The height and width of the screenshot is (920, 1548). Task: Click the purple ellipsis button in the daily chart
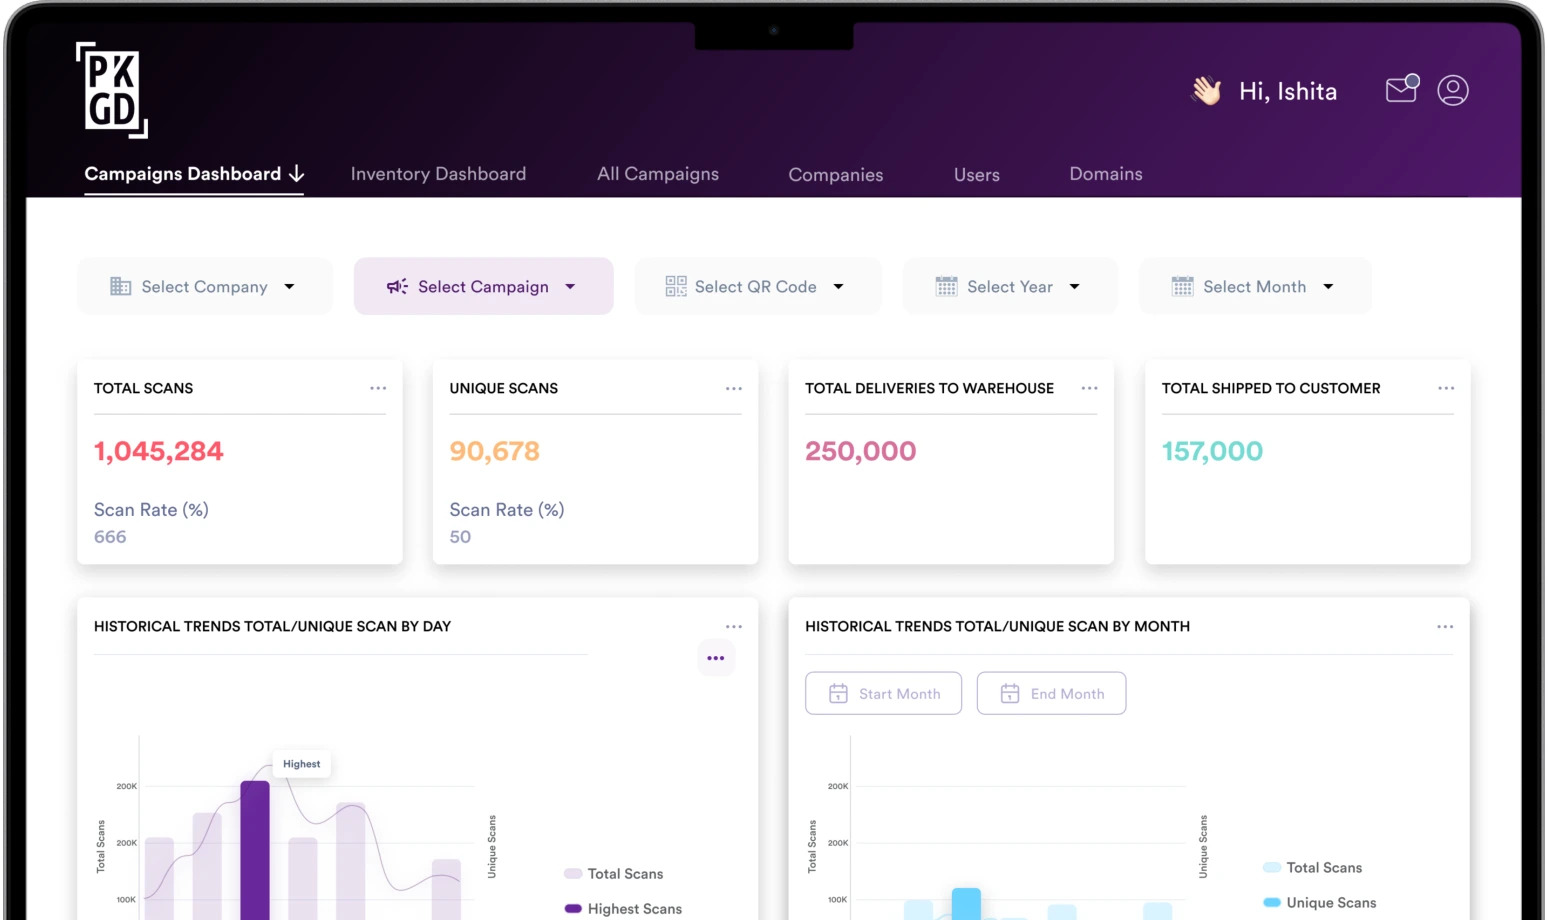click(x=715, y=658)
